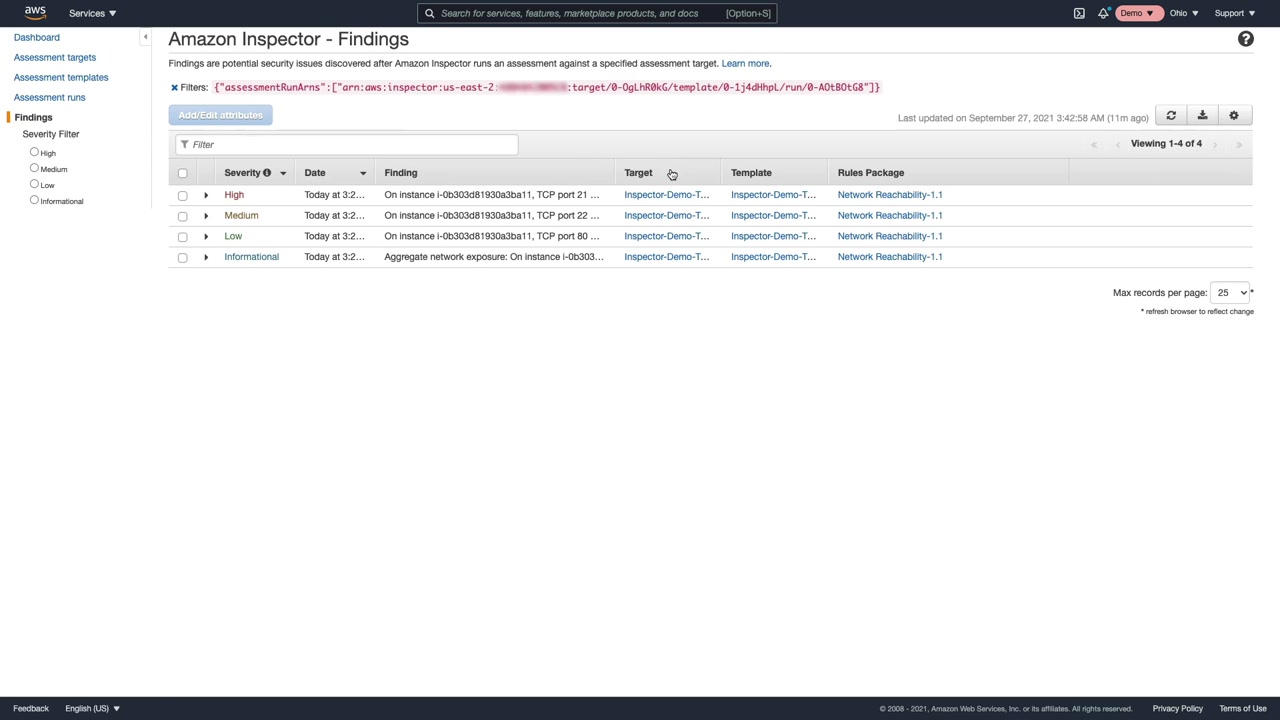Open Assessment targets in sidebar
Viewport: 1280px width, 720px height.
click(55, 57)
